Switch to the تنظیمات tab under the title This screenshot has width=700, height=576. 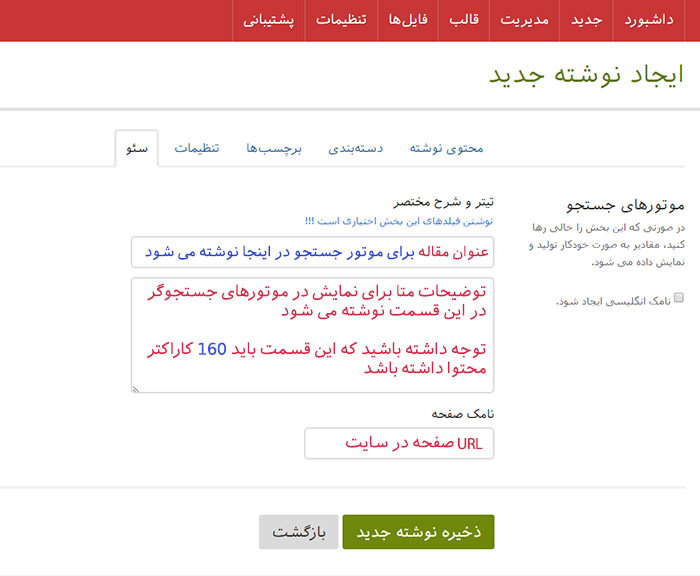(197, 148)
